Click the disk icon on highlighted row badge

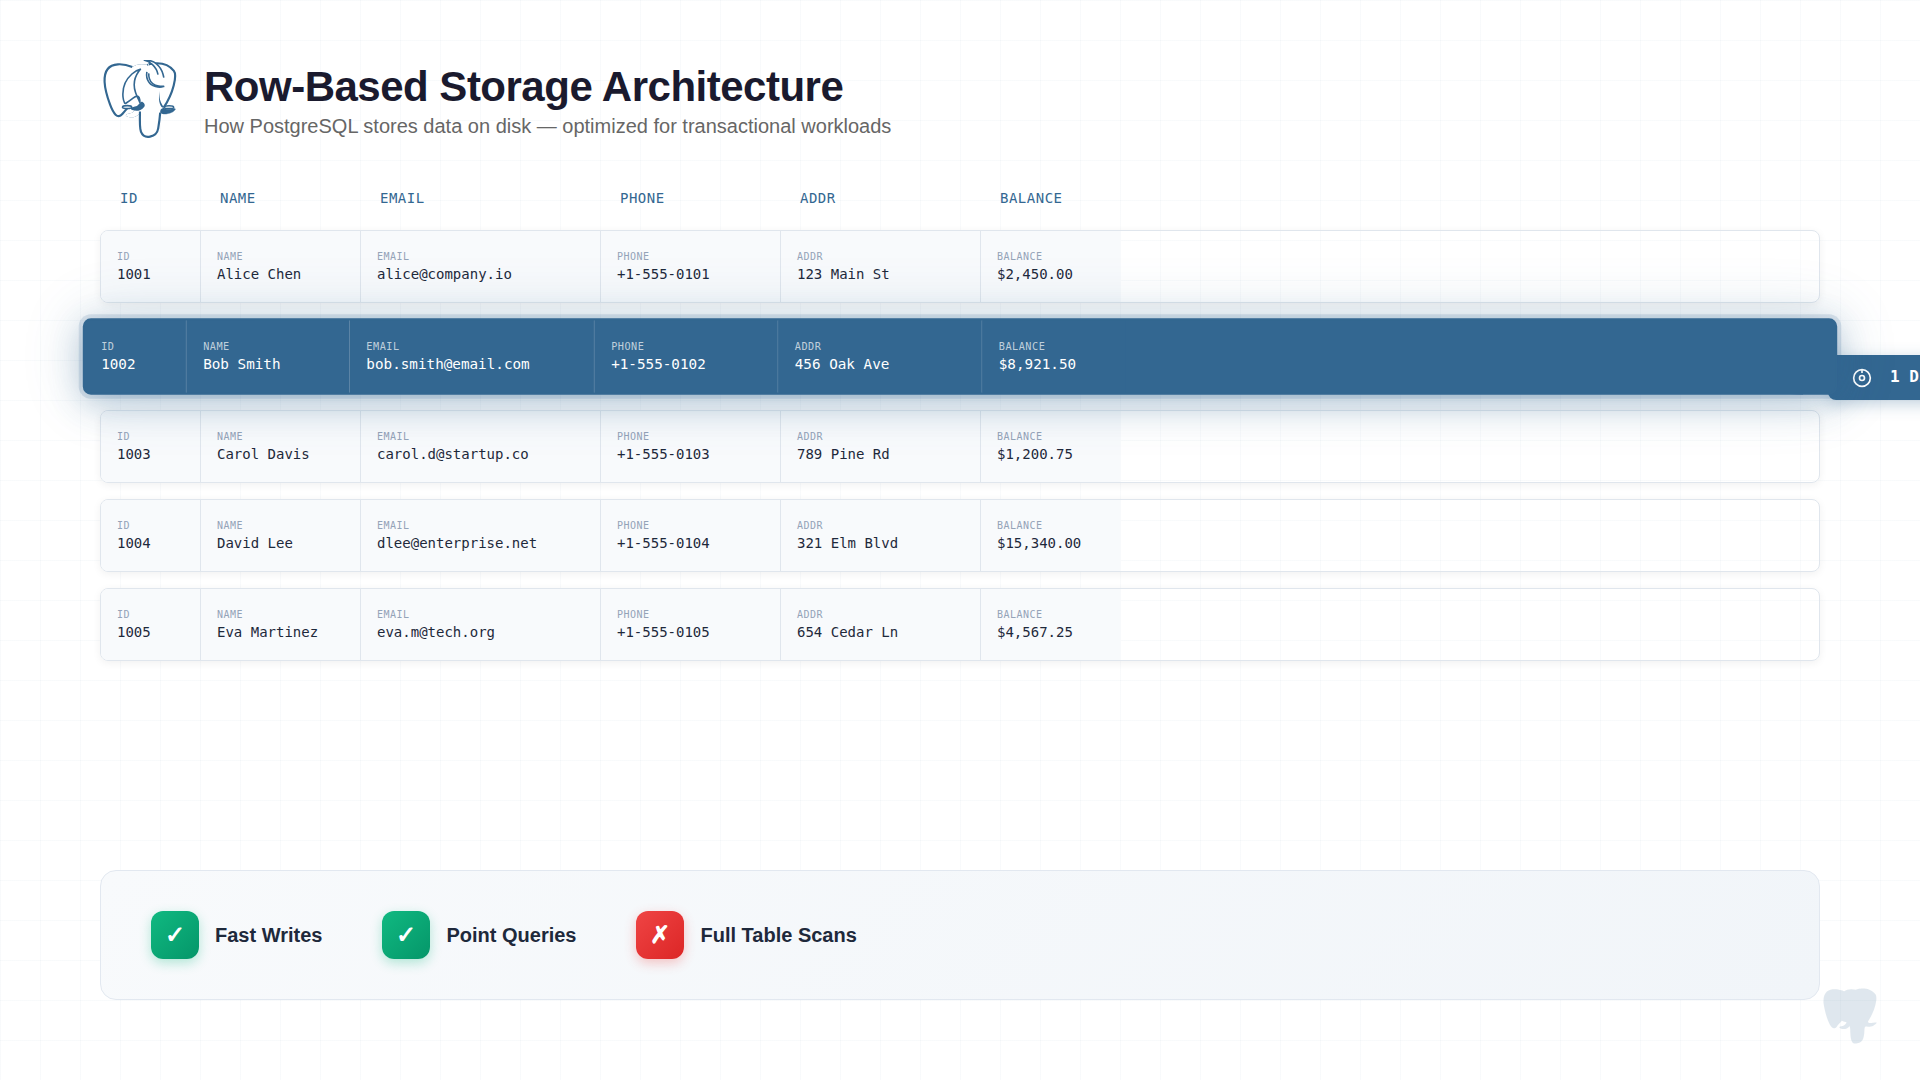click(1861, 377)
